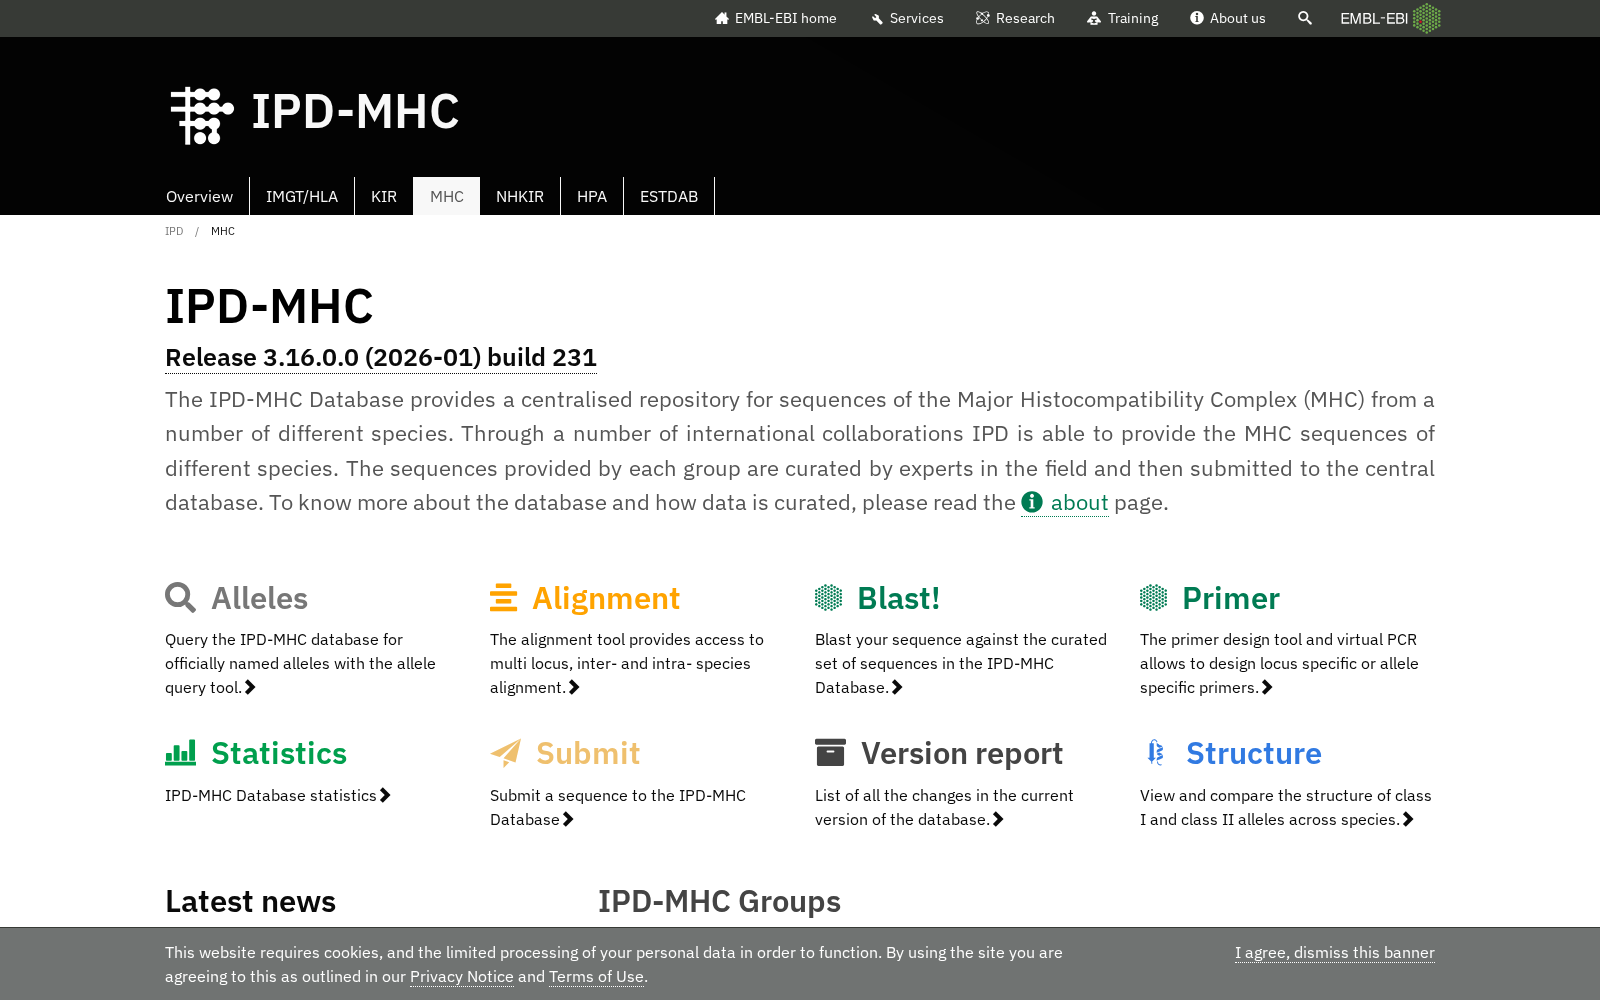Go to the Version report heading link

point(962,753)
